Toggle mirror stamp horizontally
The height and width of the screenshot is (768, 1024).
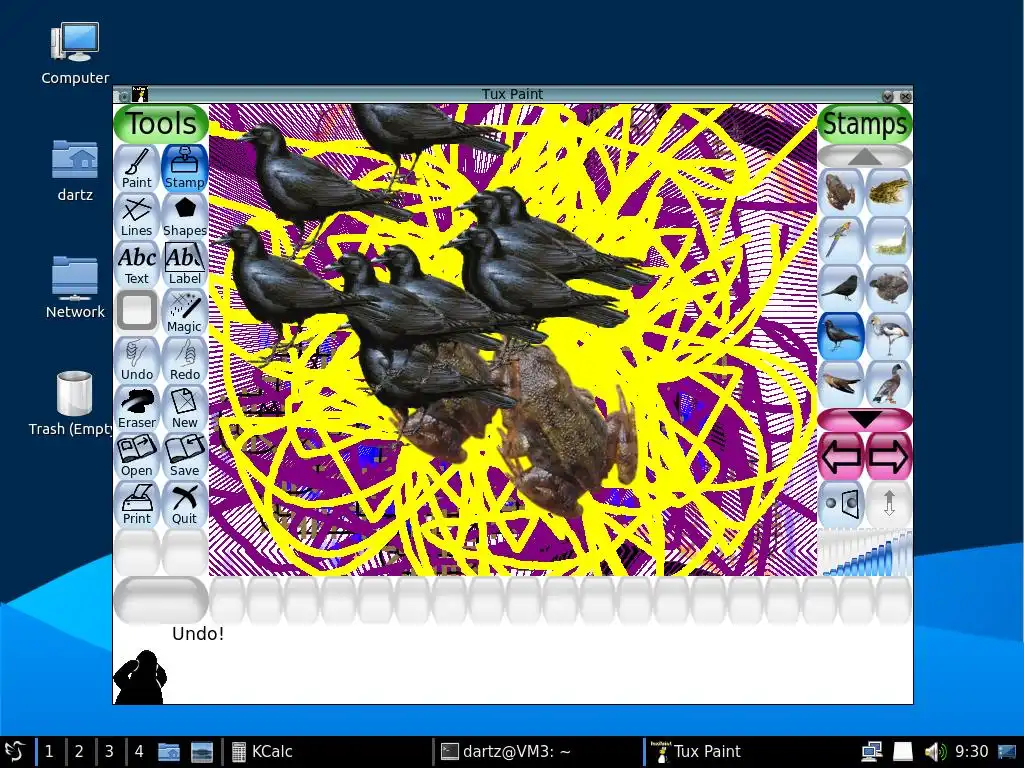pos(840,504)
